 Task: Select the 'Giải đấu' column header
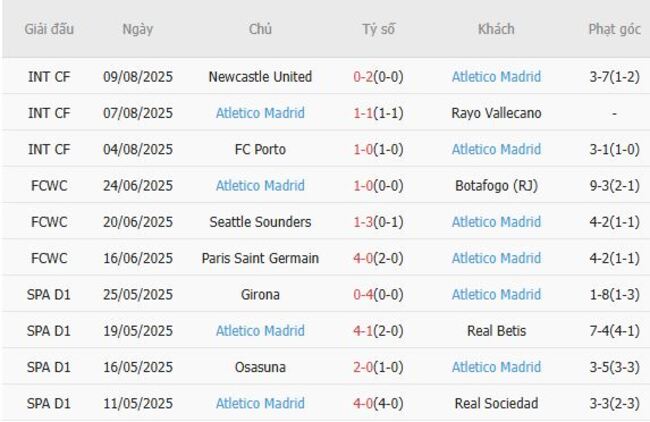pyautogui.click(x=49, y=29)
